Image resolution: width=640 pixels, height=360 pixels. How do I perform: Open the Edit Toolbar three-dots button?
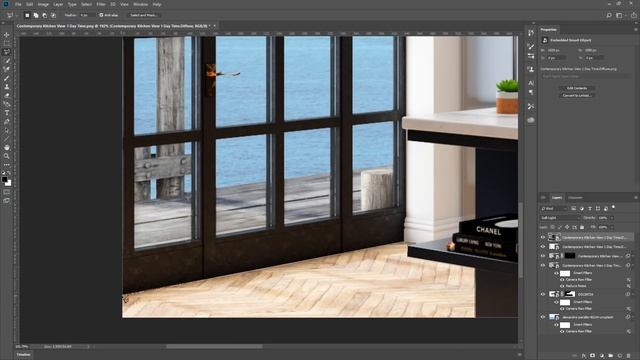pyautogui.click(x=7, y=165)
